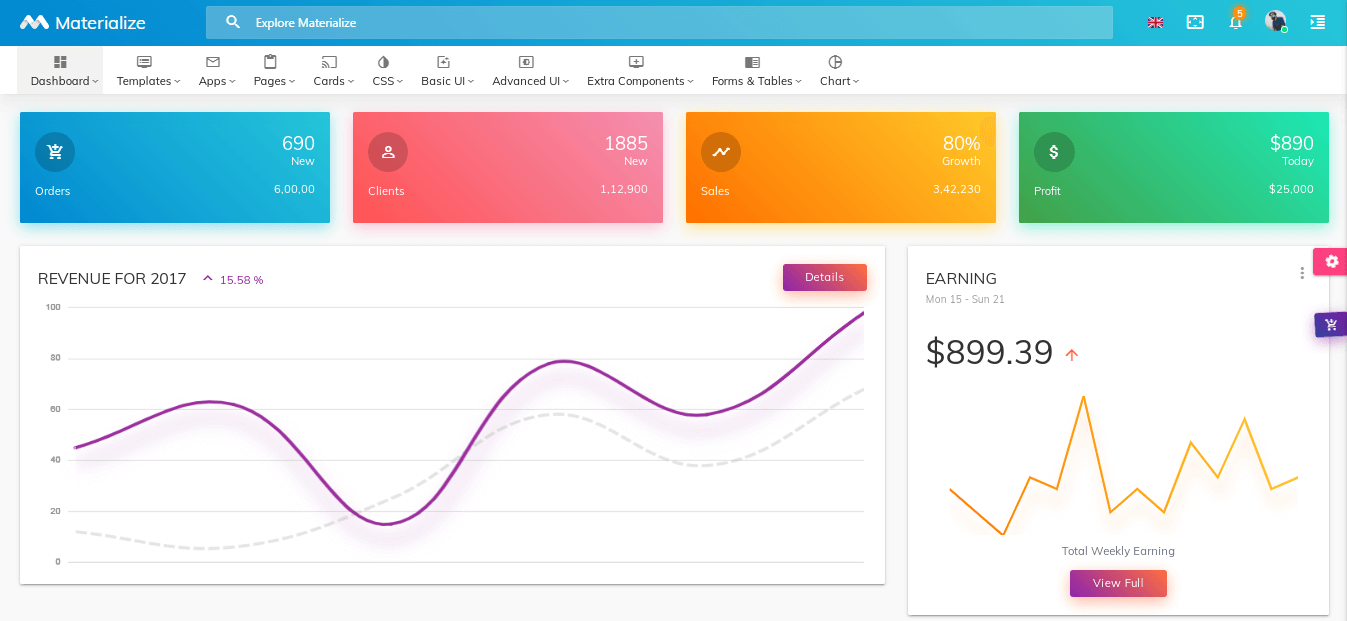Screen dimensions: 1347x621
Task: Click the search magnifier icon
Action: pos(233,22)
